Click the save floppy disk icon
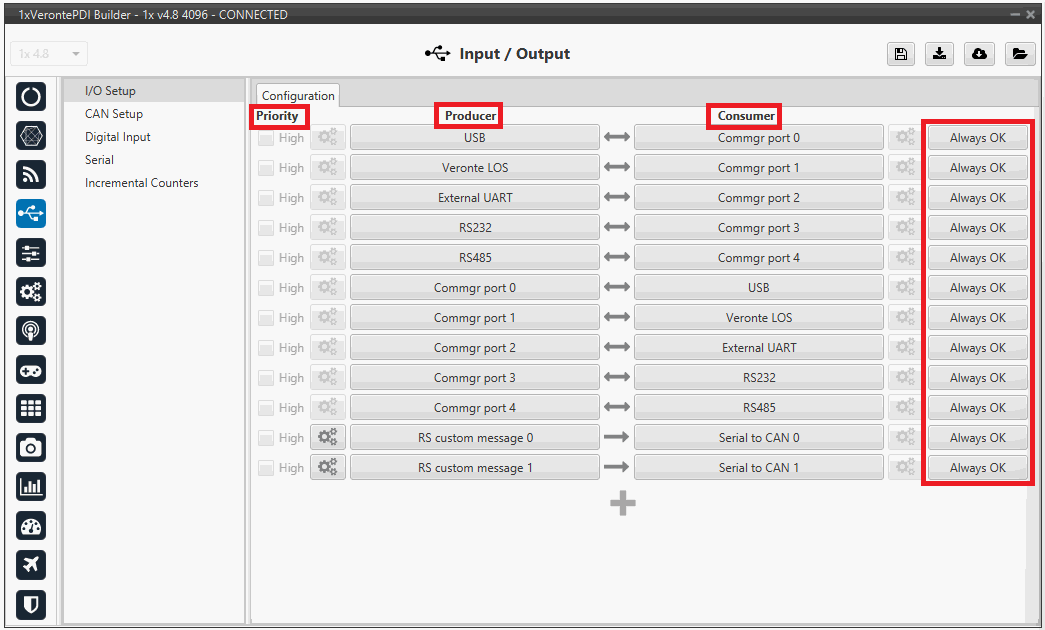This screenshot has width=1045, height=630. click(901, 54)
